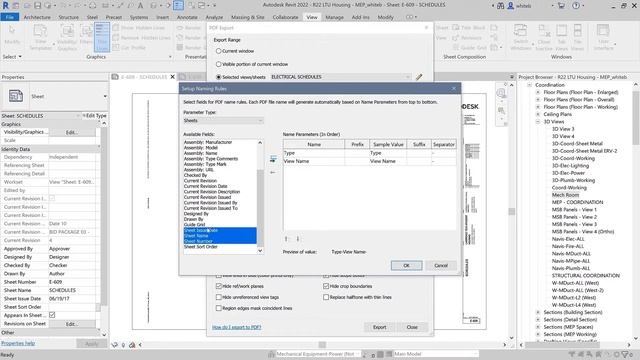Click the signed-in user icon whiteb
Image resolution: width=640 pixels, height=360 pixels.
coord(511,5)
